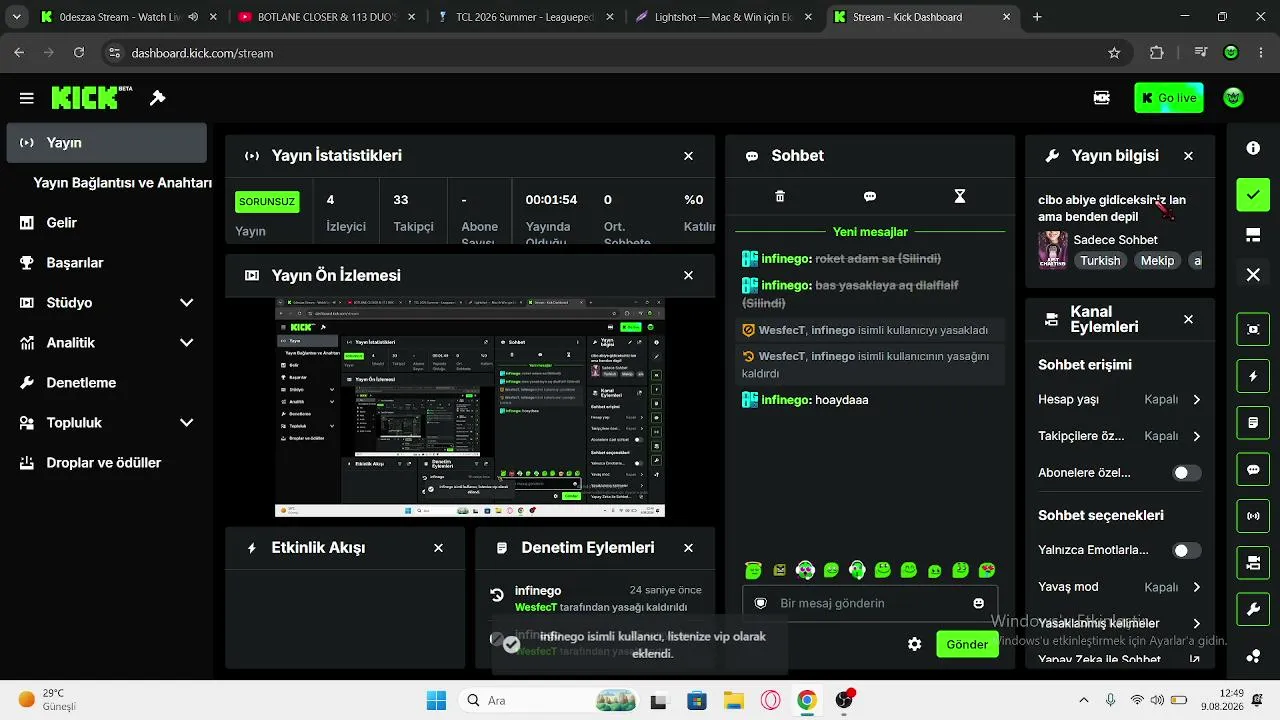
Task: Open the Başarılar page
Action: [106, 263]
